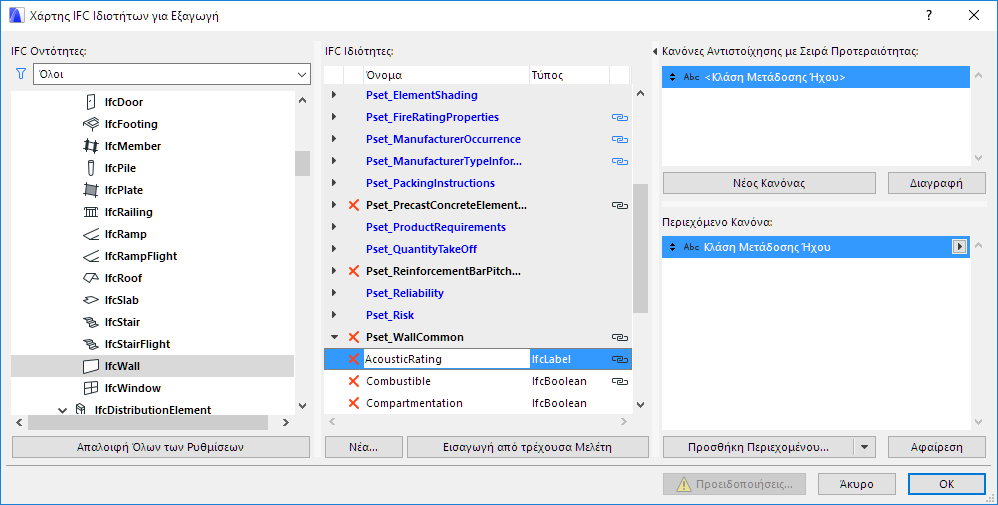
Task: Open the IFC entities filter dropdown
Action: point(302,75)
